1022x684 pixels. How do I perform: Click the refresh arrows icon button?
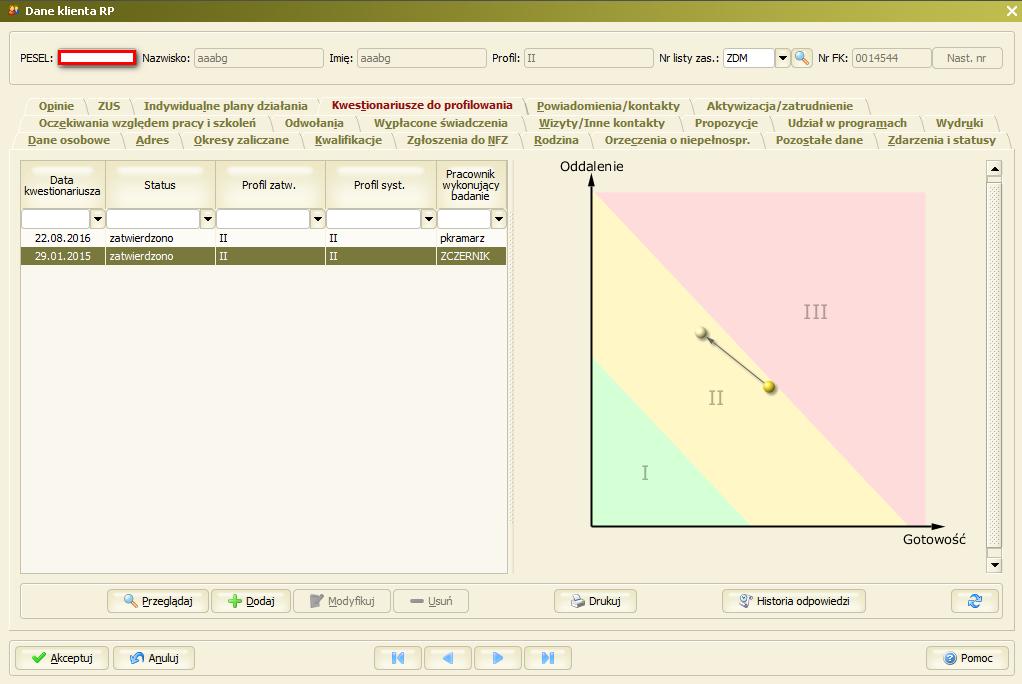click(974, 601)
